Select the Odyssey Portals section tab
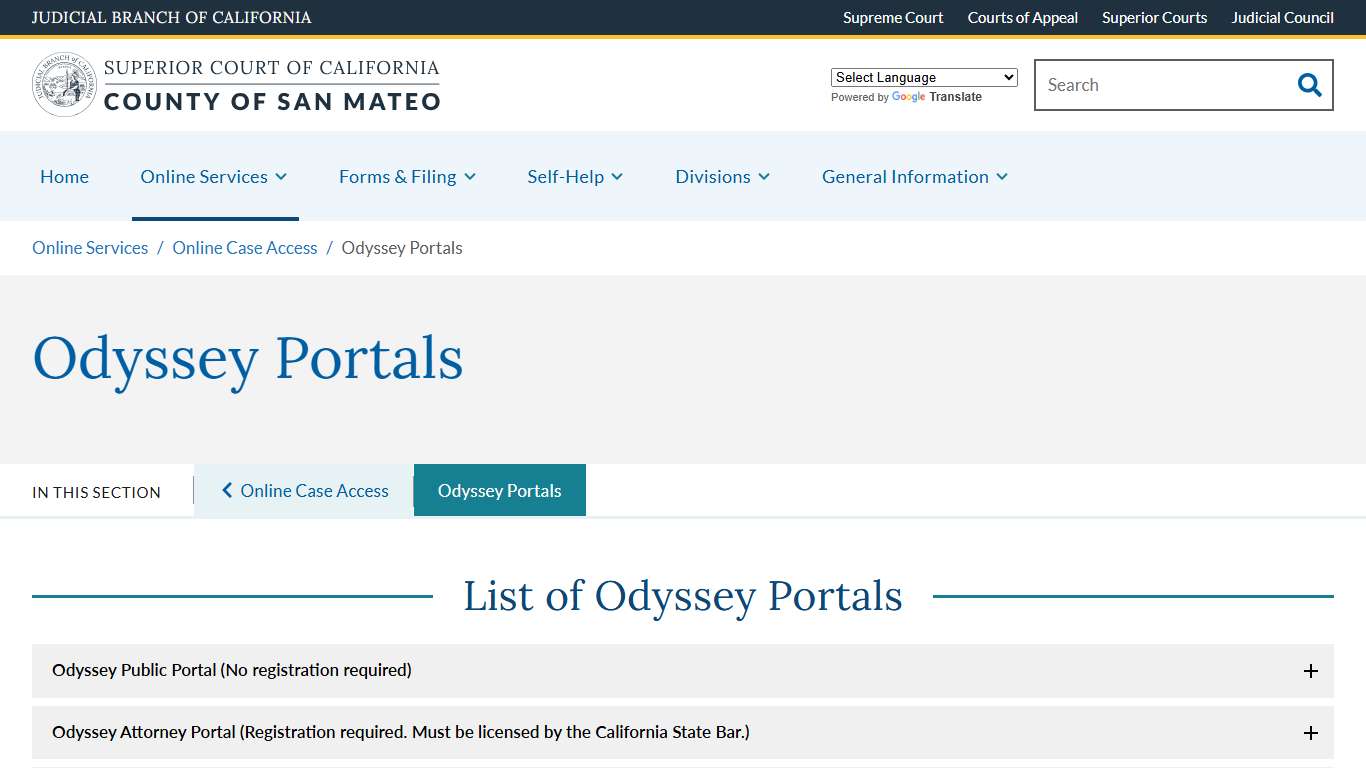The width and height of the screenshot is (1366, 768). pos(499,490)
